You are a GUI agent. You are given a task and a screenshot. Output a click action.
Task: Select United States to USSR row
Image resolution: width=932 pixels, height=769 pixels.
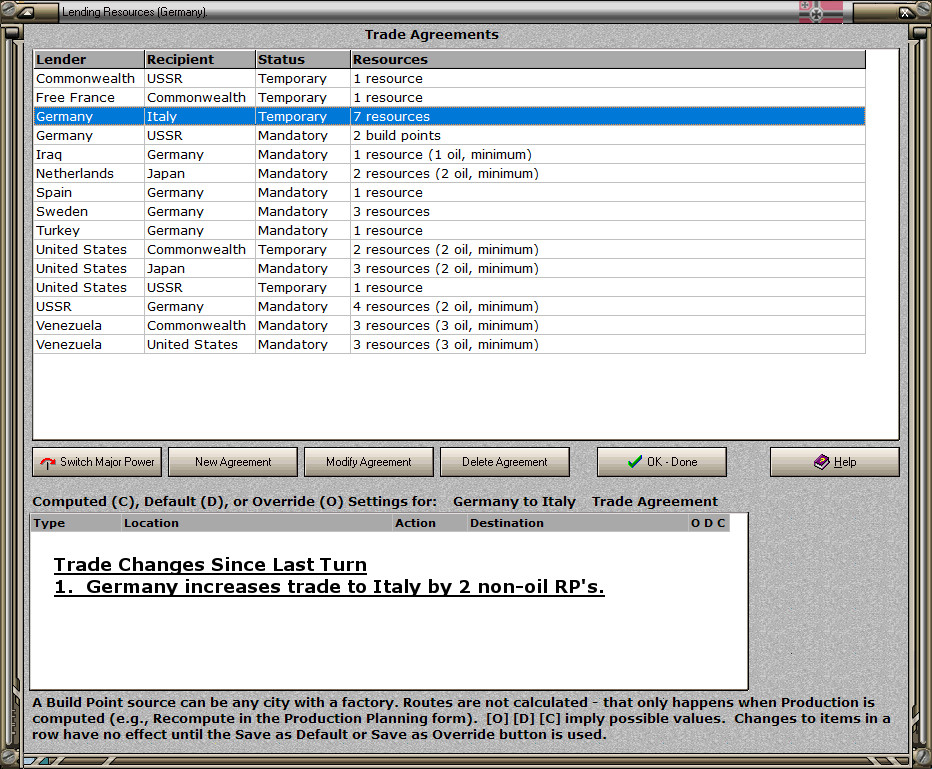449,288
